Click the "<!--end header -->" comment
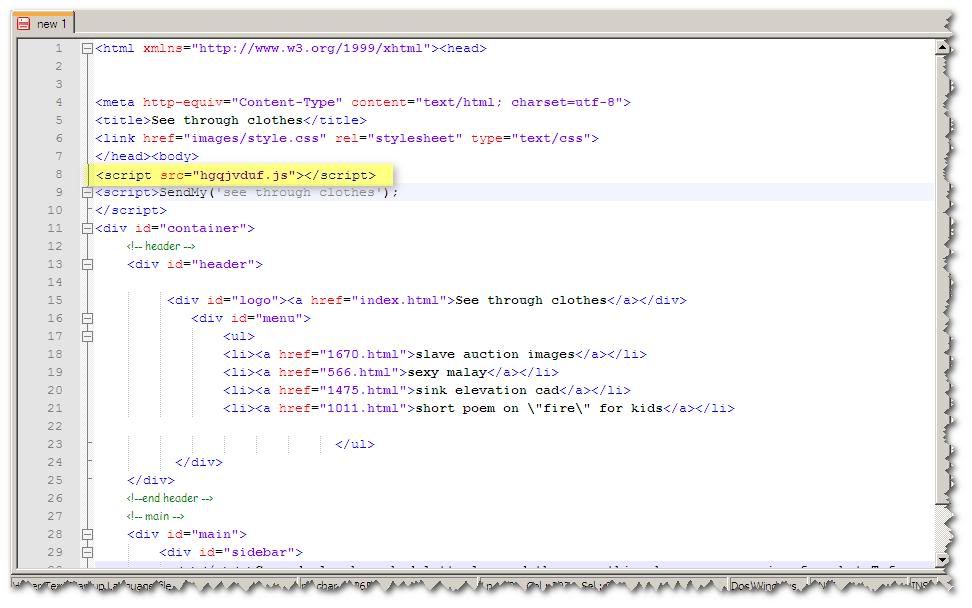 point(170,498)
